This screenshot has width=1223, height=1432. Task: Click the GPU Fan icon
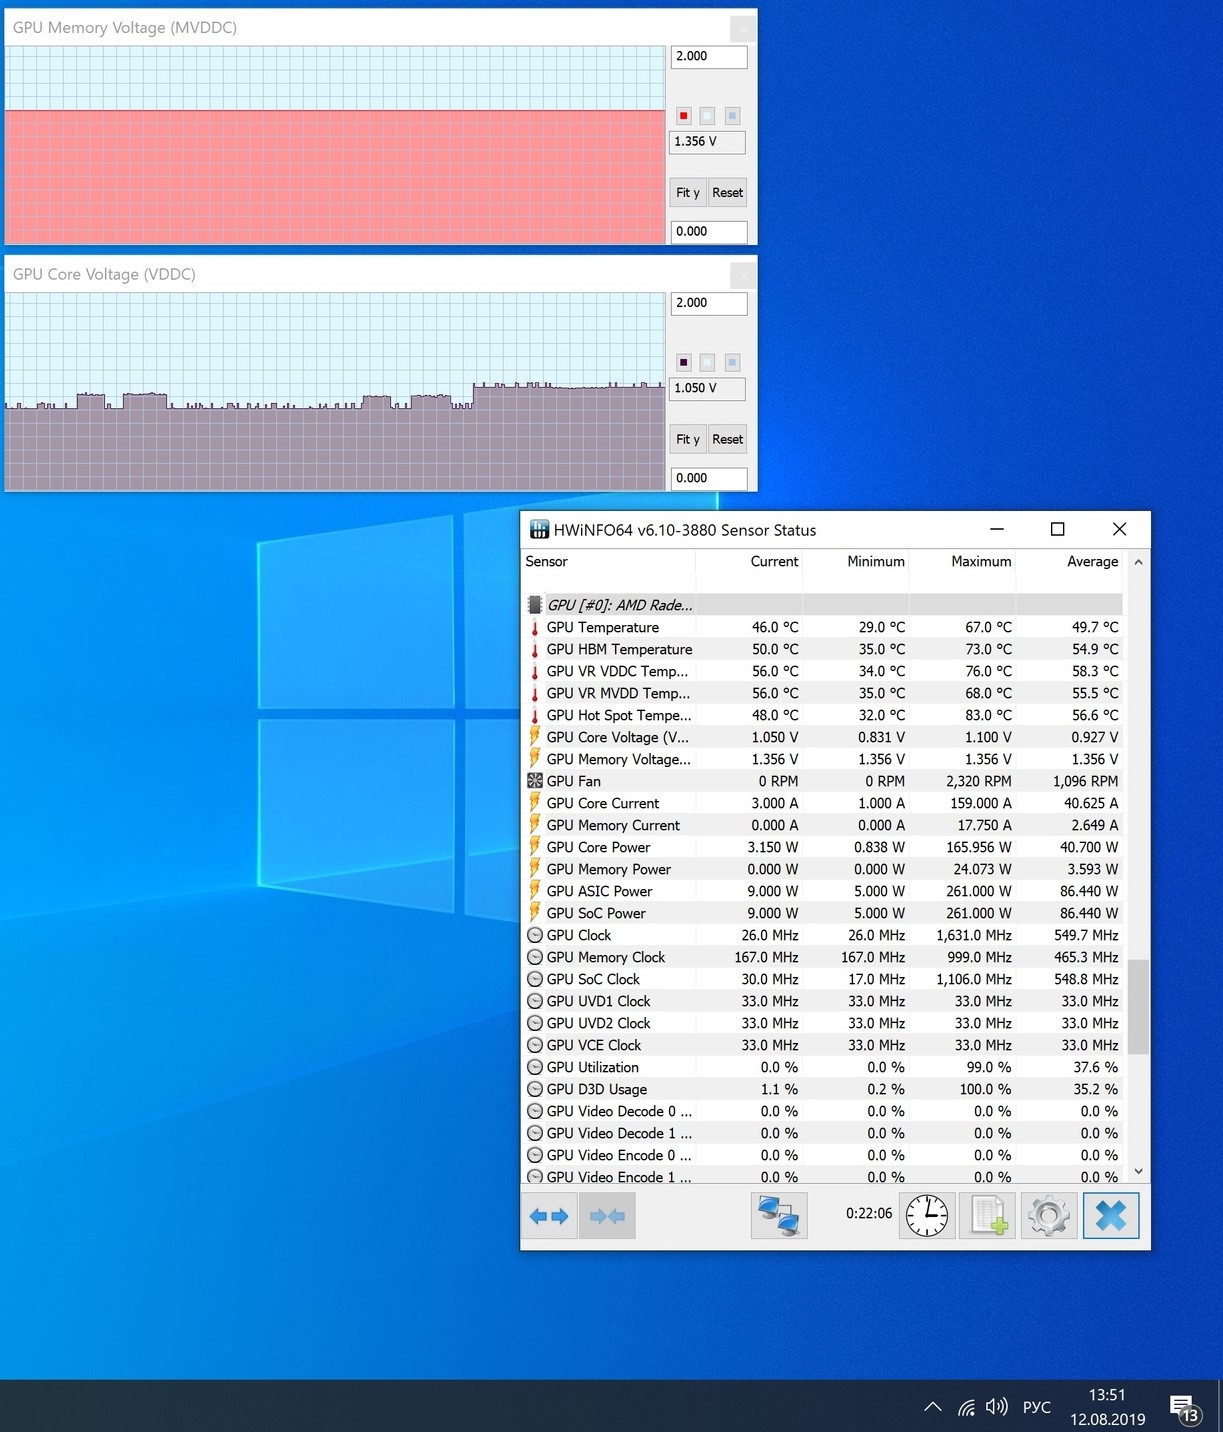tap(535, 781)
